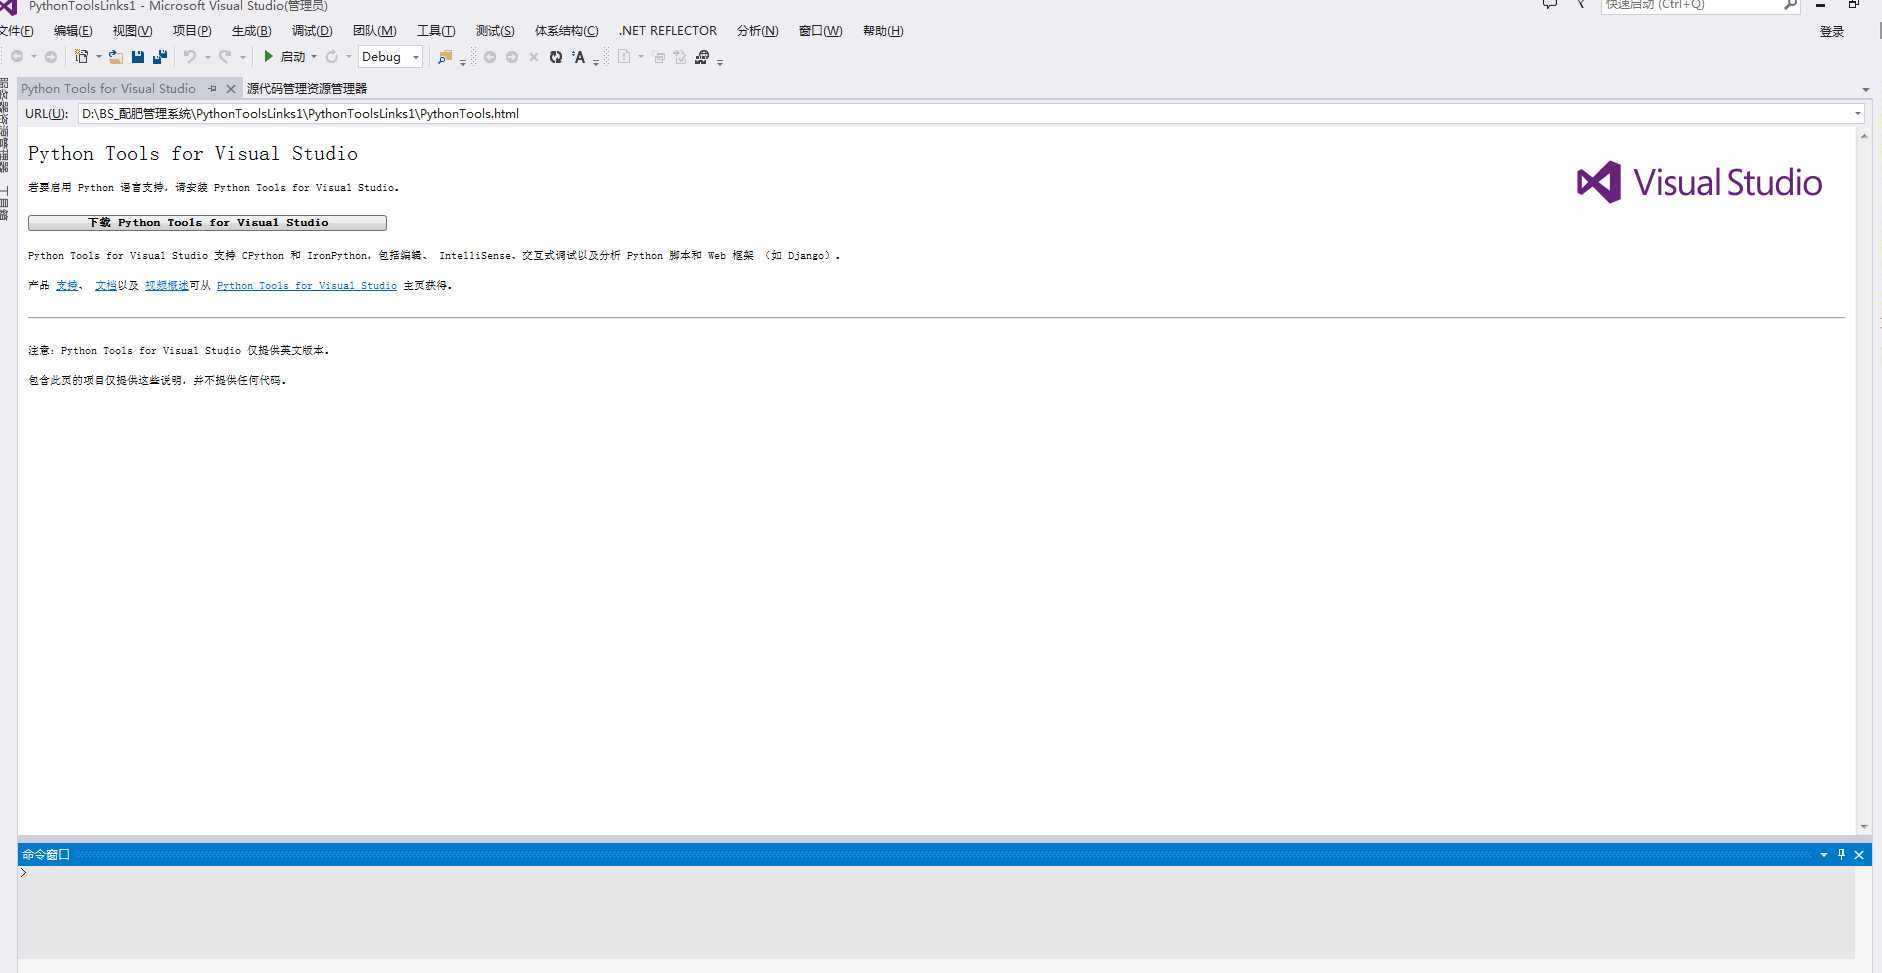This screenshot has height=973, width=1882.
Task: Expand the 启动 start options arrow
Action: tap(314, 57)
